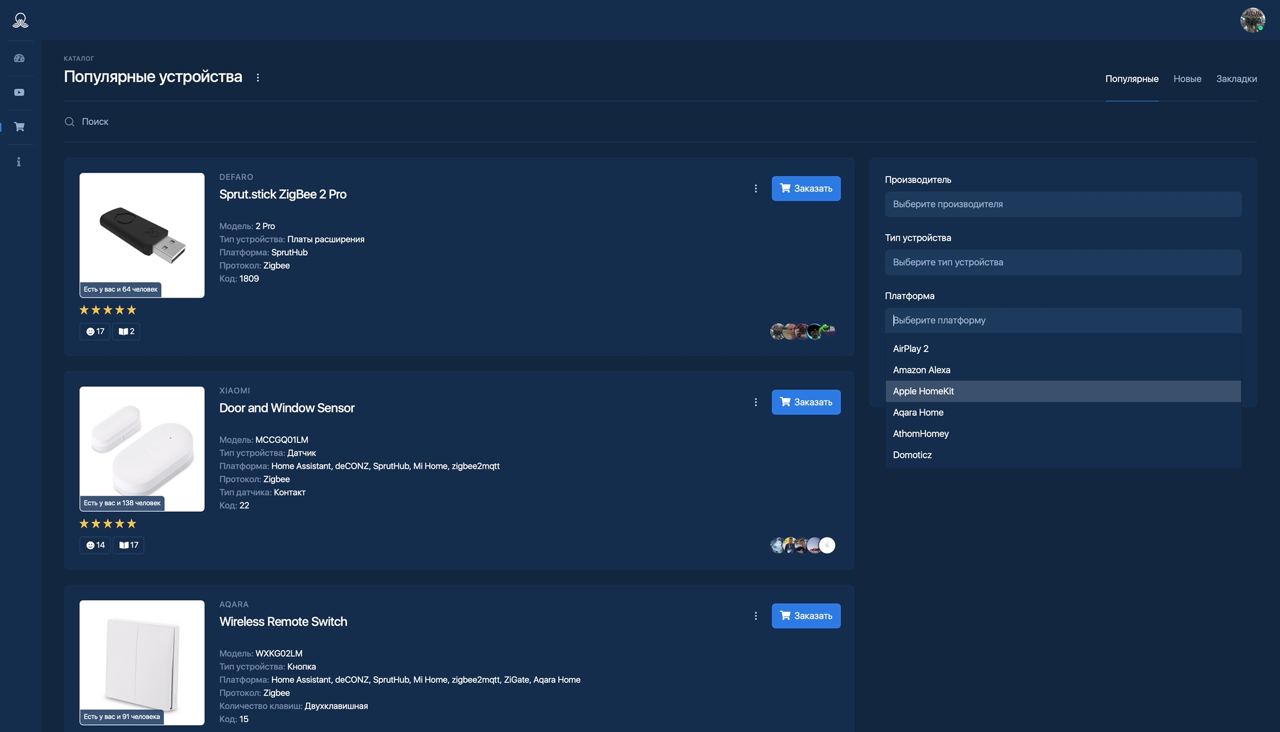Click the Поиск search field
Viewport: 1280px width, 732px height.
pyautogui.click(x=660, y=121)
